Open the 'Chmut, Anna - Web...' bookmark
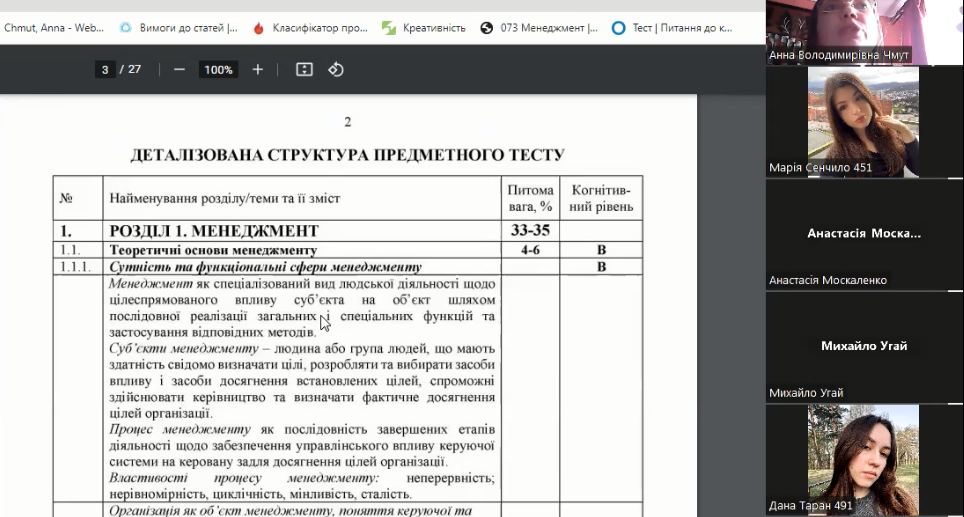The width and height of the screenshot is (964, 517). click(x=54, y=28)
